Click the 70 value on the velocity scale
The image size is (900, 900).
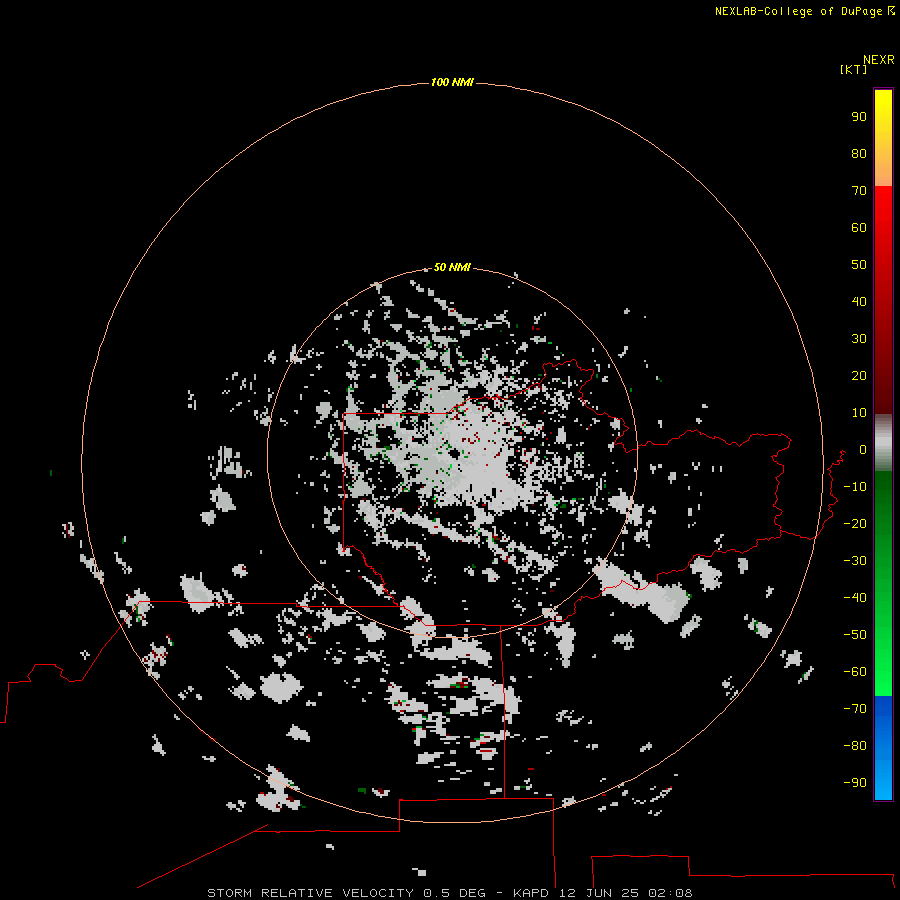[x=859, y=191]
